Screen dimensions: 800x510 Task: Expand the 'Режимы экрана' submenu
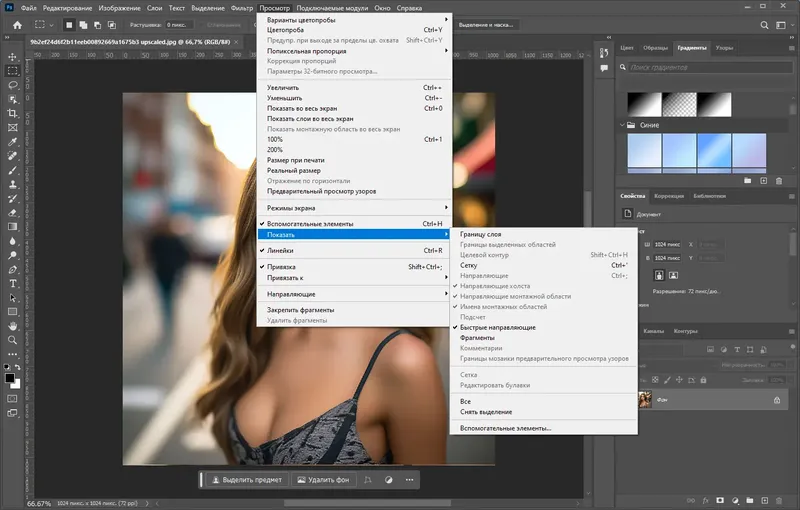click(x=291, y=207)
